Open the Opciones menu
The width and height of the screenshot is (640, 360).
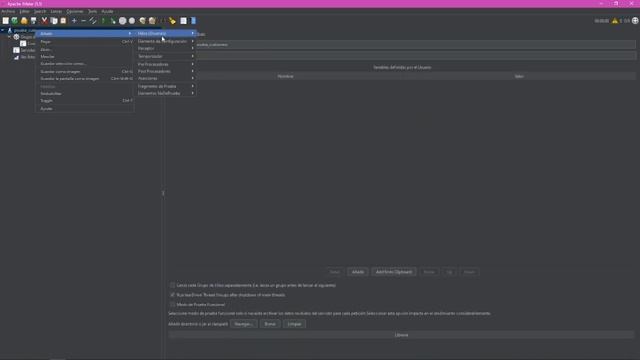coord(75,11)
